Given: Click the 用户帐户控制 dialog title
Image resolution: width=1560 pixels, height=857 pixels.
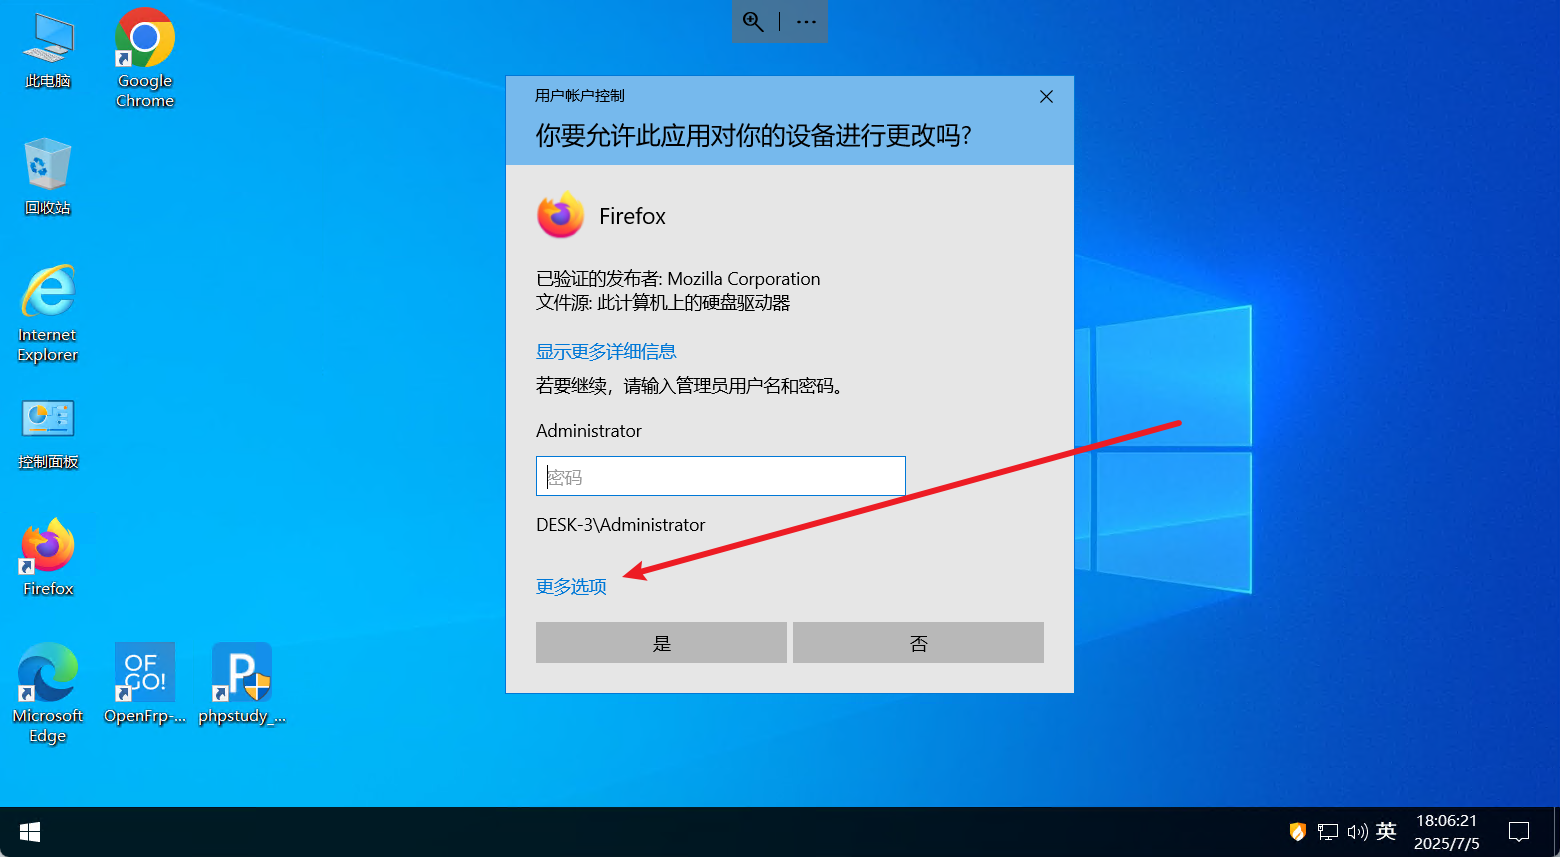Looking at the screenshot, I should [580, 96].
